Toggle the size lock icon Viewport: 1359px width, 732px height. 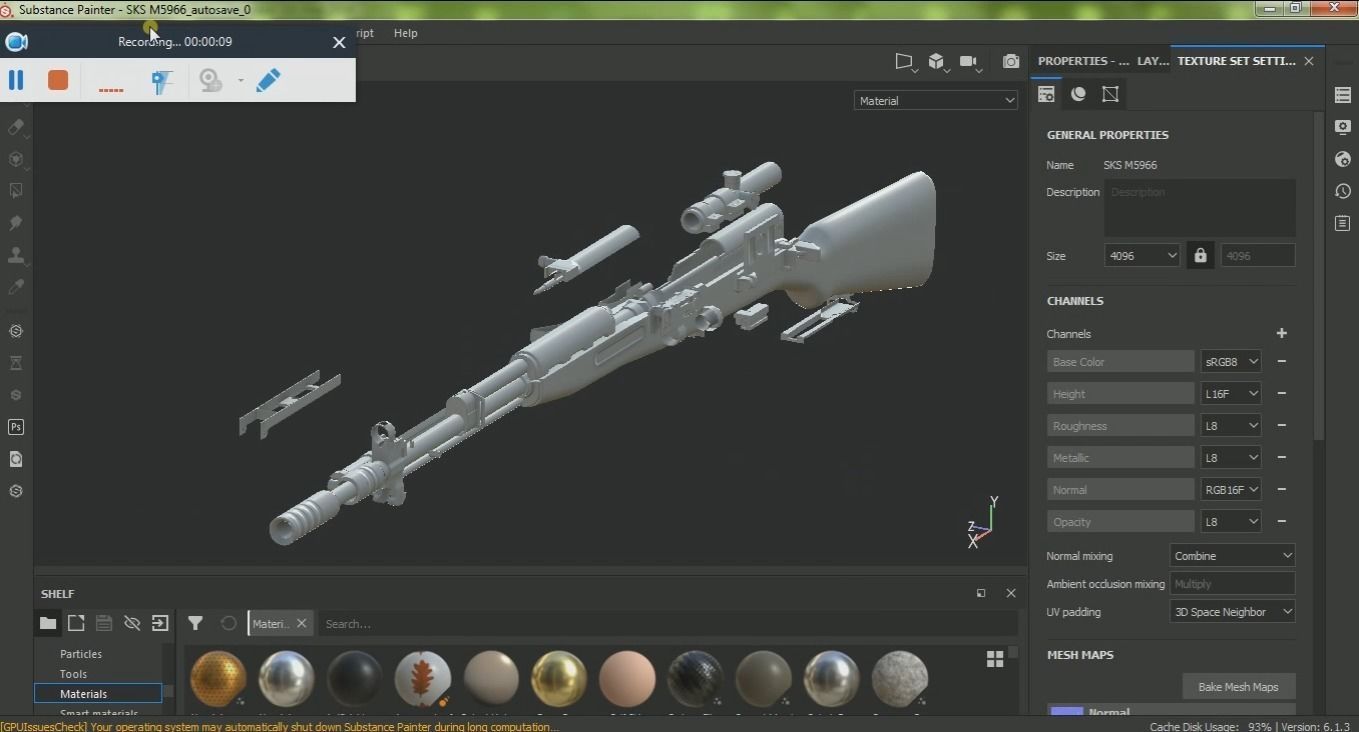[1200, 255]
